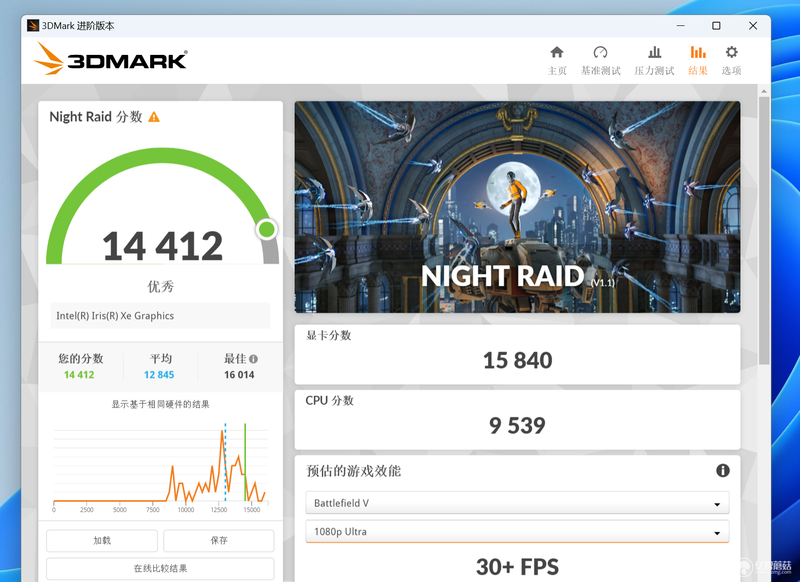
Task: Click the info icon beside 最佳 score
Action: 254,359
